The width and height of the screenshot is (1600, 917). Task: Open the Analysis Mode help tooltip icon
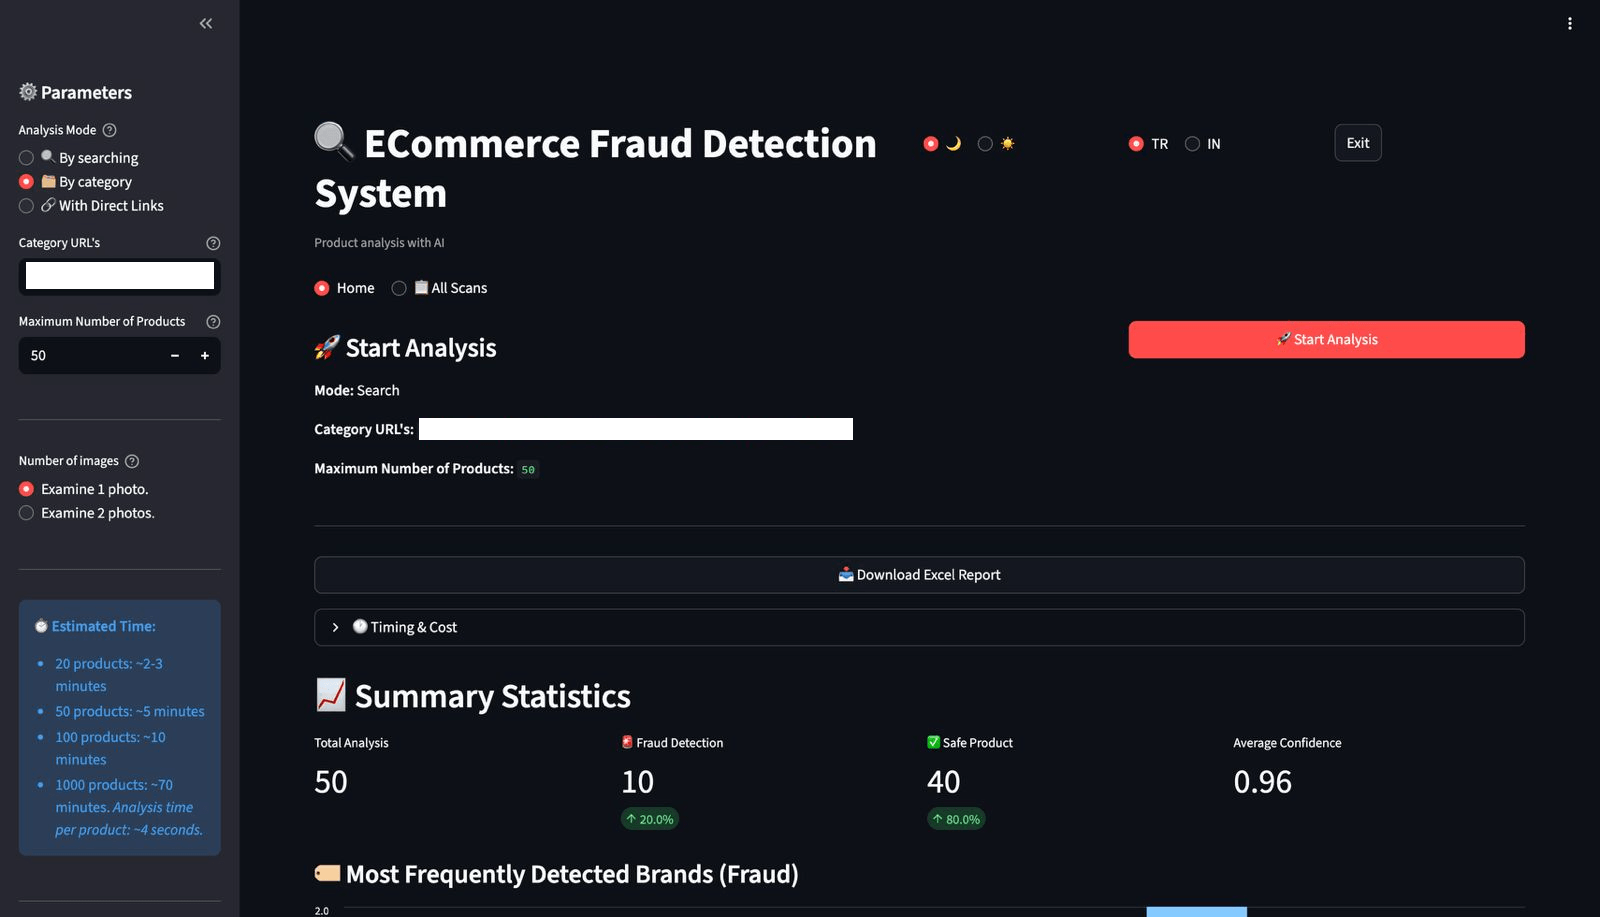coord(110,130)
